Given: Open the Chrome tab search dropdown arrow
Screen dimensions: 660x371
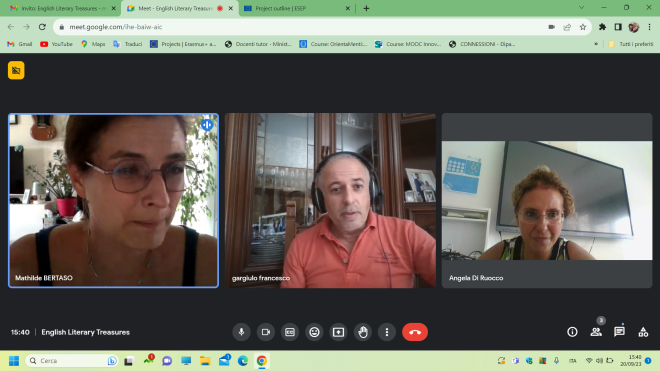Looking at the screenshot, I should (x=581, y=8).
